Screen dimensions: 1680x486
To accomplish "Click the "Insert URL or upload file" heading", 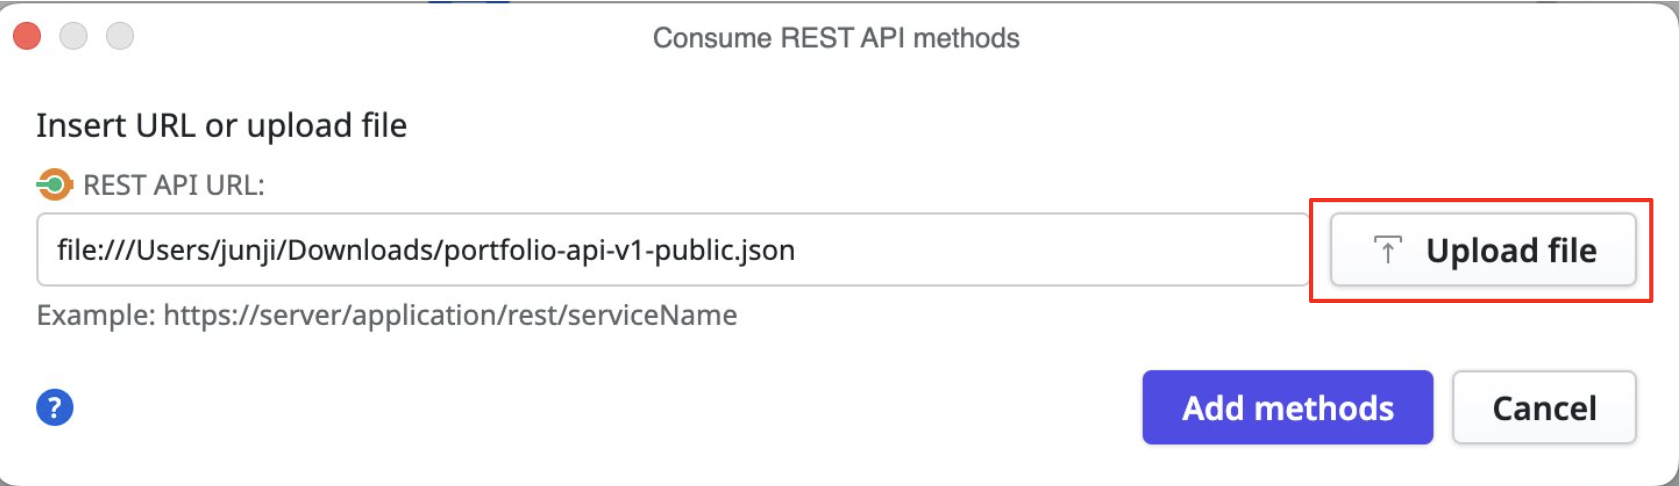I will [221, 126].
